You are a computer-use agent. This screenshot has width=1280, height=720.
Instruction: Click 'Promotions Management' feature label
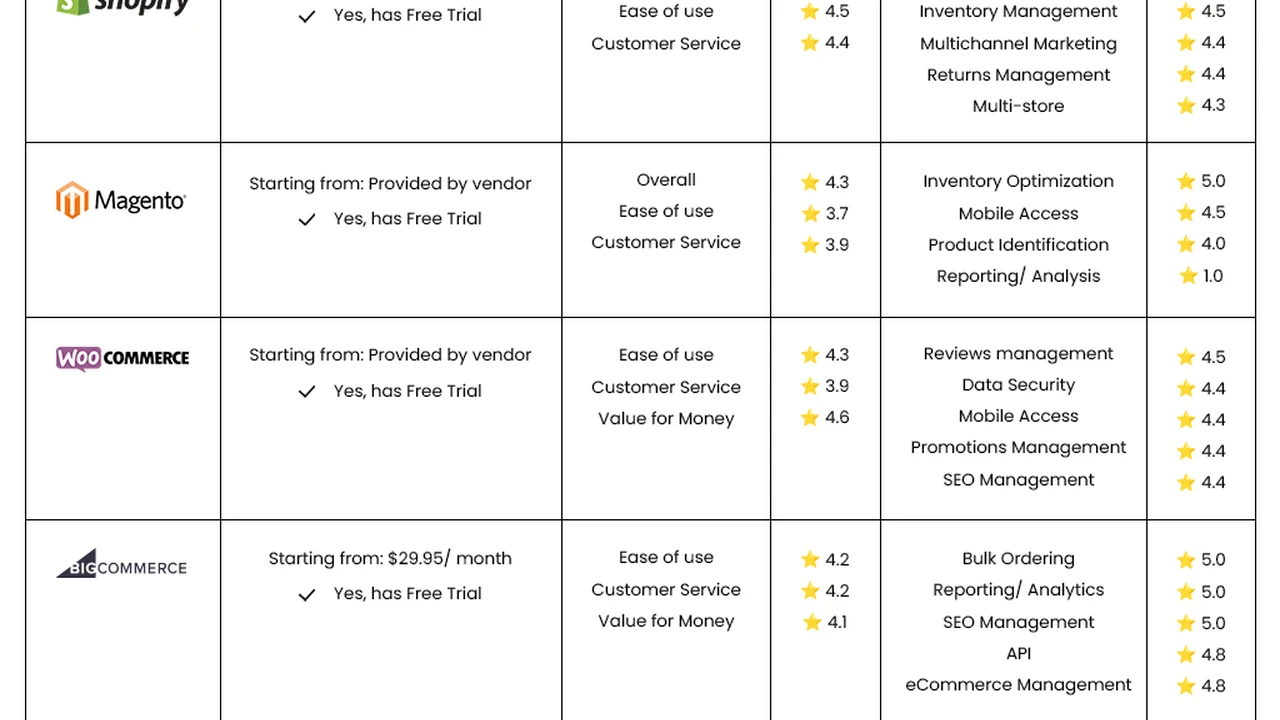pos(1018,447)
